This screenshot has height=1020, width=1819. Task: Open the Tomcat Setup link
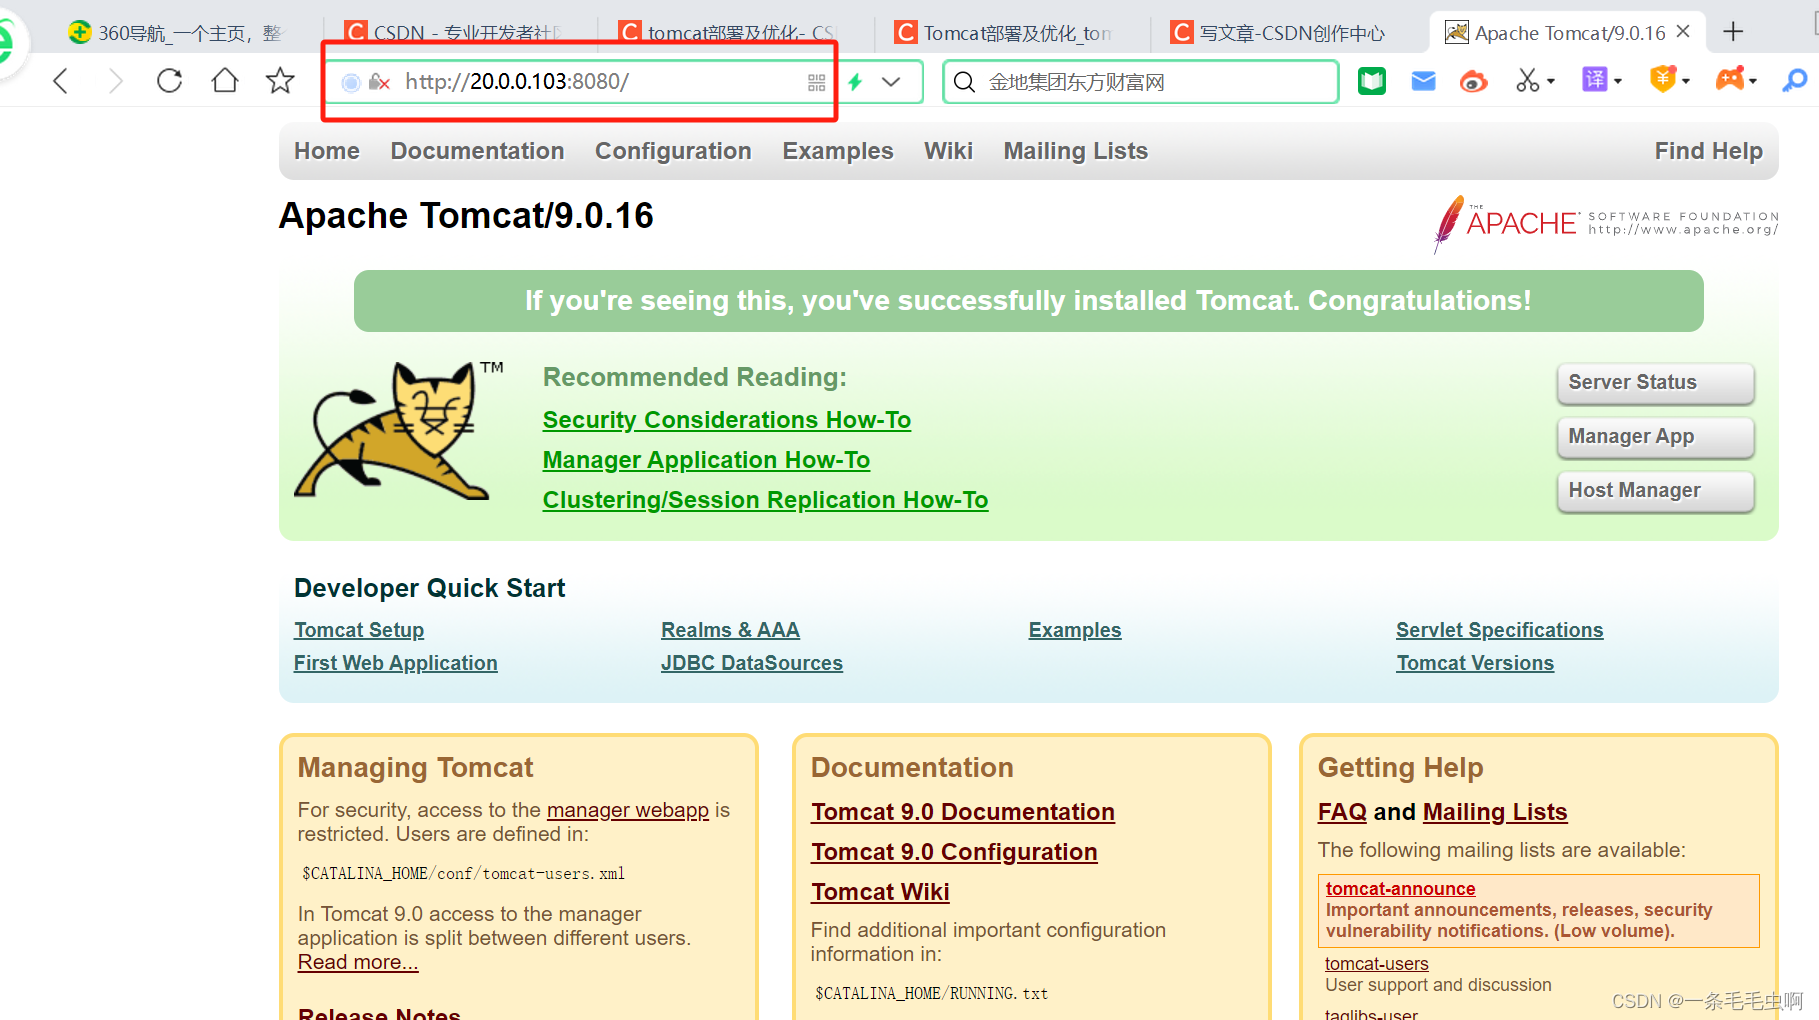tap(359, 630)
